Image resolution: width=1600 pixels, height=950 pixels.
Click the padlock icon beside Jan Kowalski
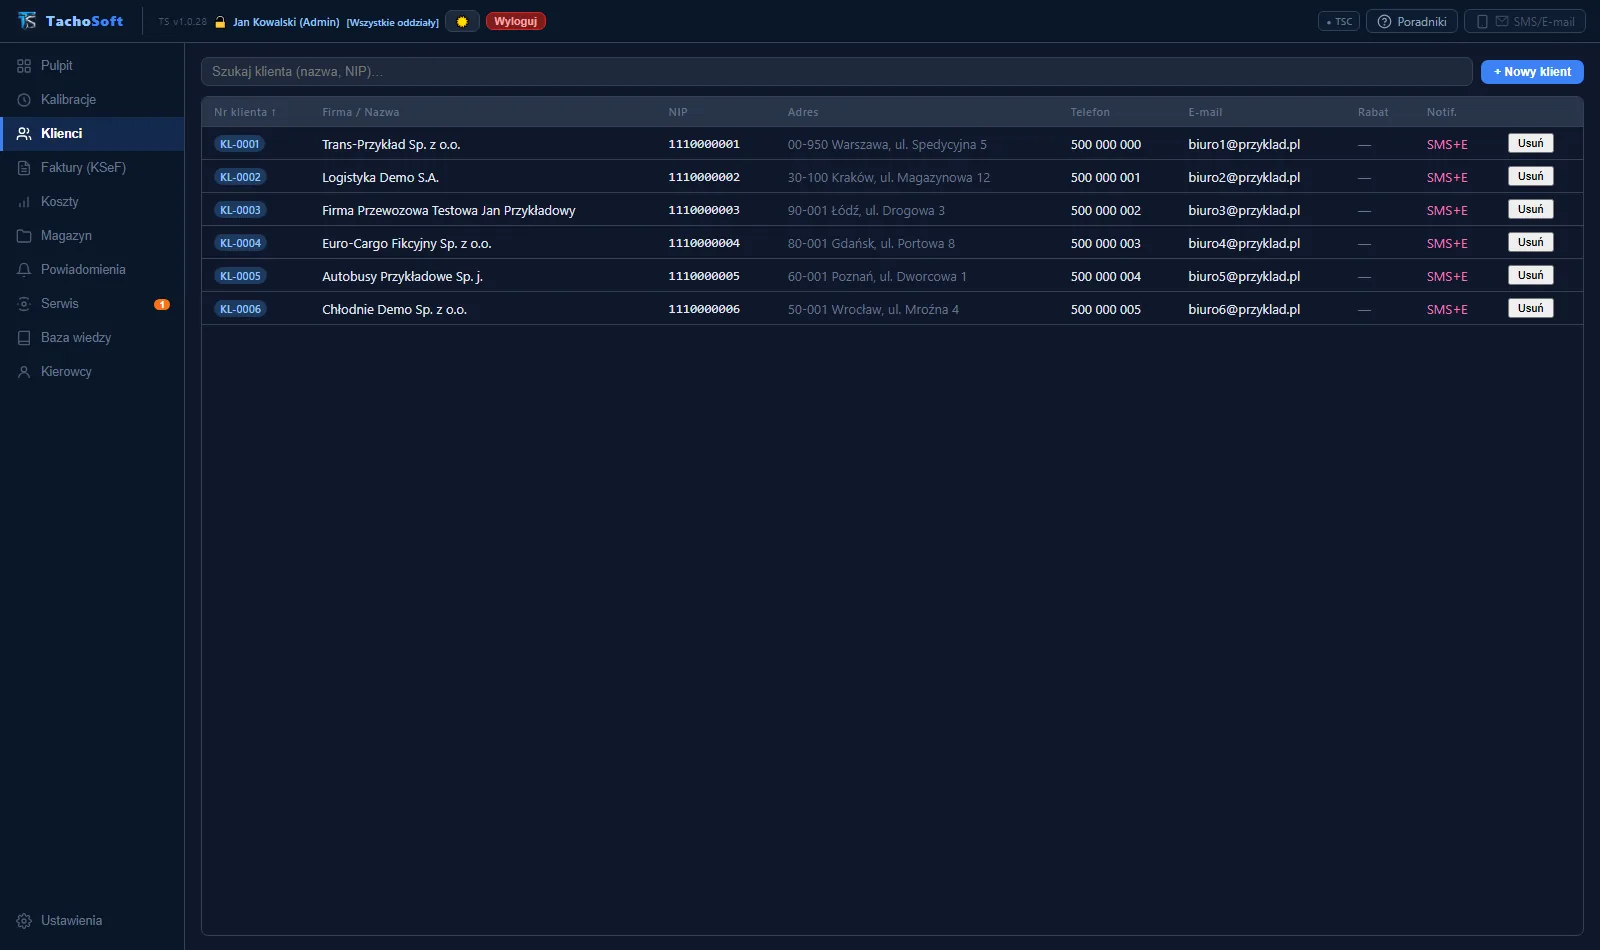(220, 22)
